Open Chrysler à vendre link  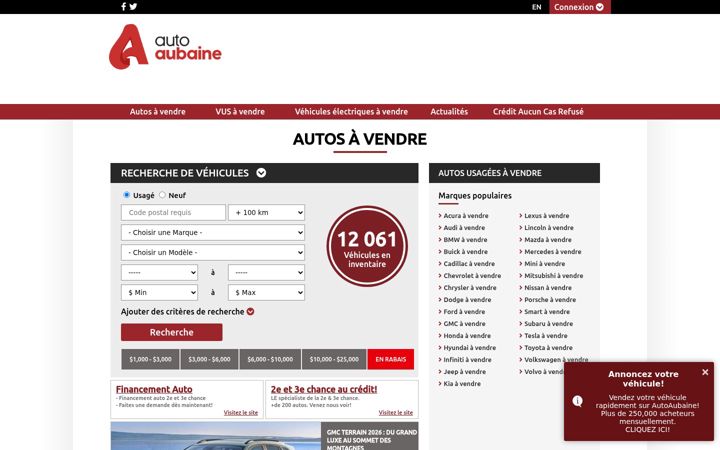pos(470,287)
